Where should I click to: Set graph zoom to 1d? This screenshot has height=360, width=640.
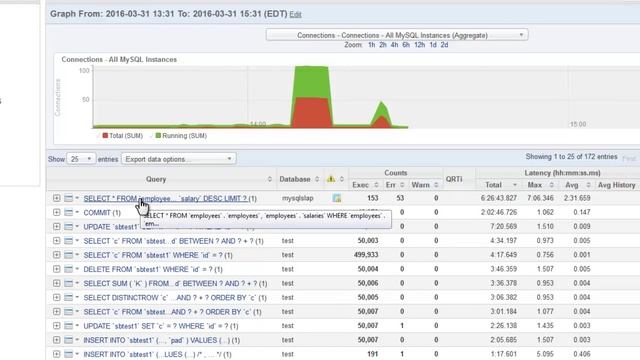click(x=433, y=45)
